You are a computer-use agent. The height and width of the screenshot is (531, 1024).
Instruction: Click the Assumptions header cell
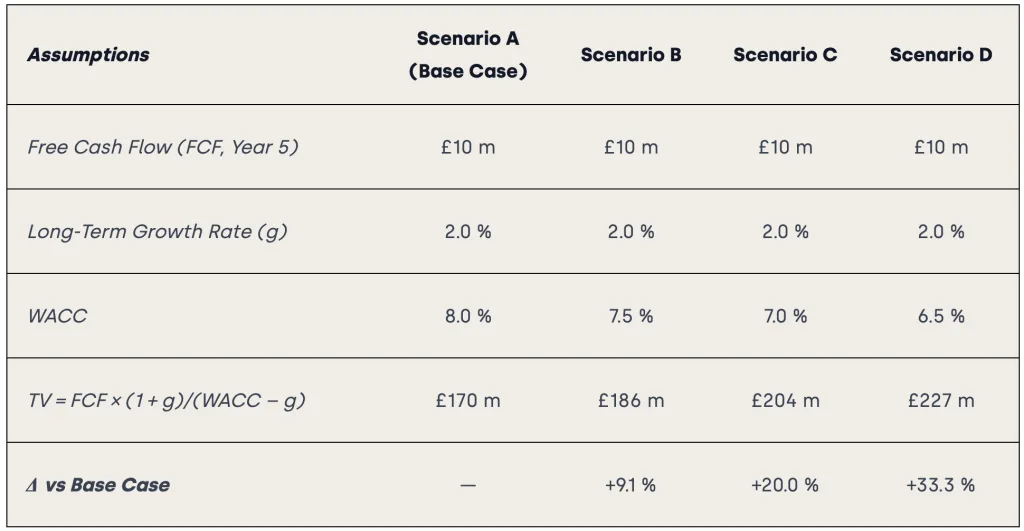tap(88, 55)
